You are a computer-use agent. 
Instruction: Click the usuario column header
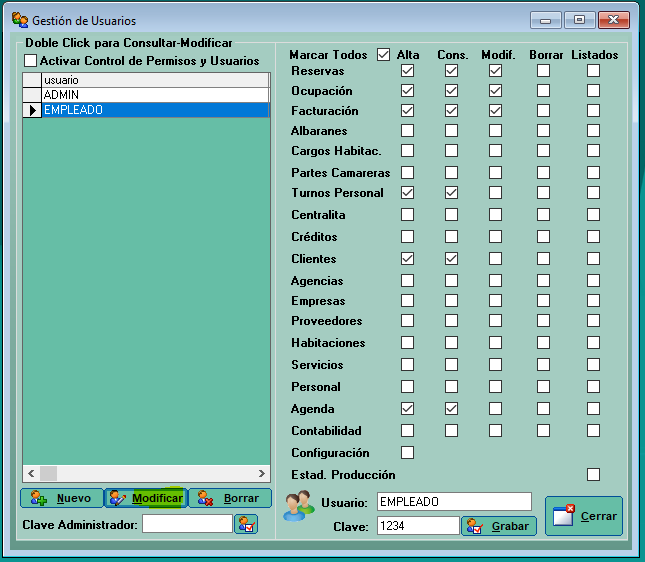(155, 80)
